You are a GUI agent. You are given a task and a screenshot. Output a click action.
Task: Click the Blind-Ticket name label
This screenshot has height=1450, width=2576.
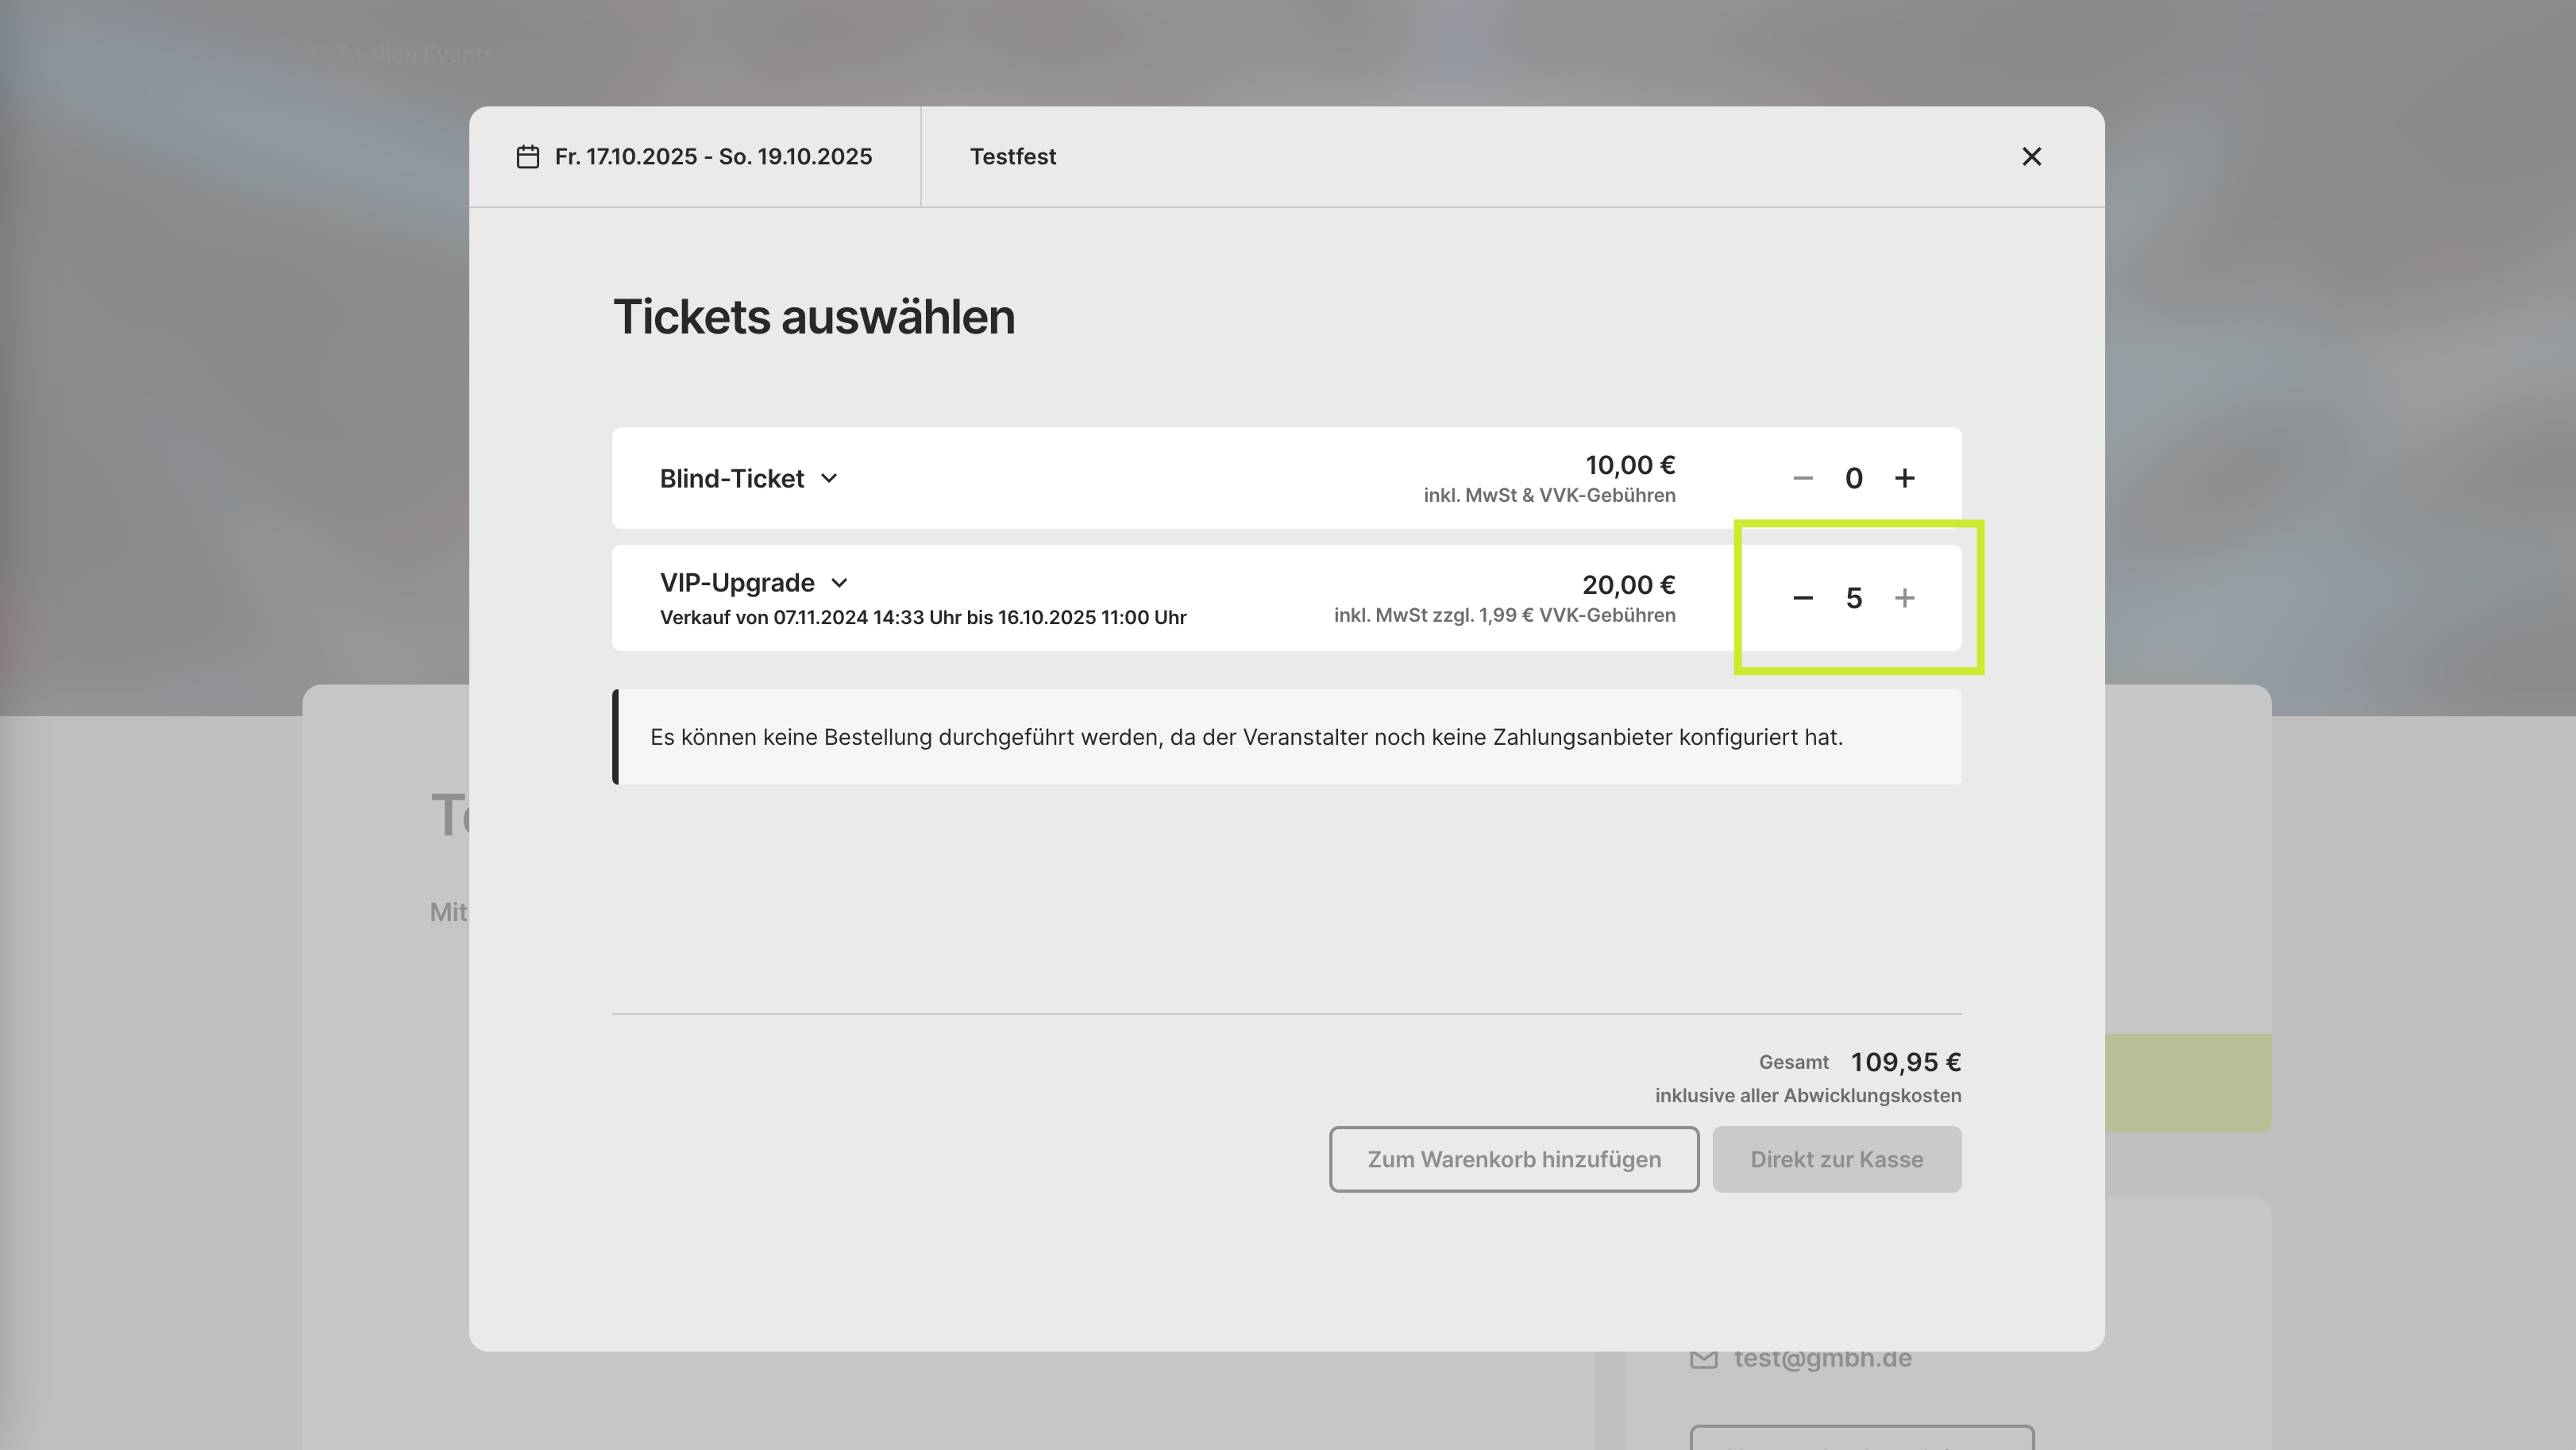pos(732,479)
